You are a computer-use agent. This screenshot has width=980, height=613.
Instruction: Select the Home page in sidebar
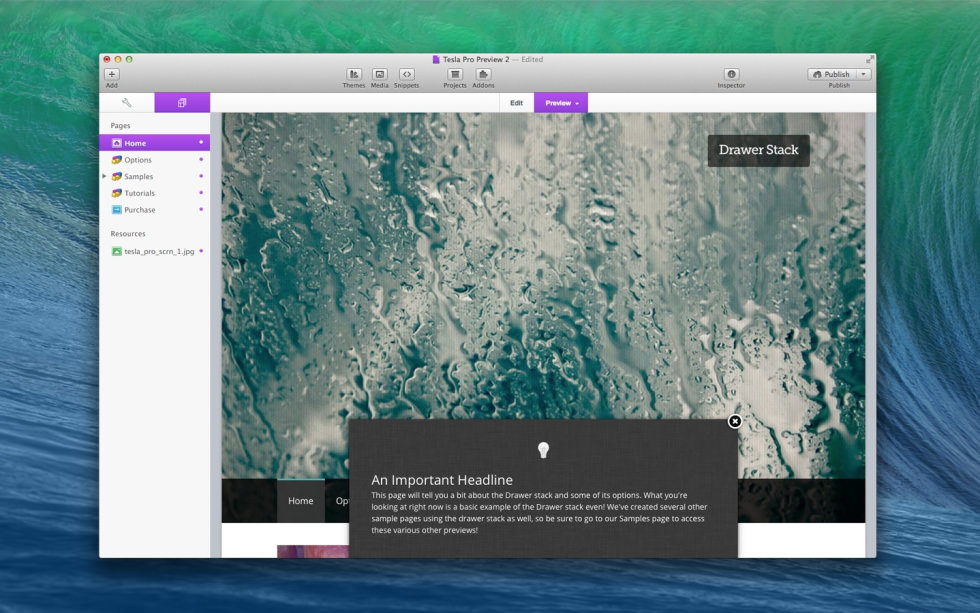(x=154, y=143)
